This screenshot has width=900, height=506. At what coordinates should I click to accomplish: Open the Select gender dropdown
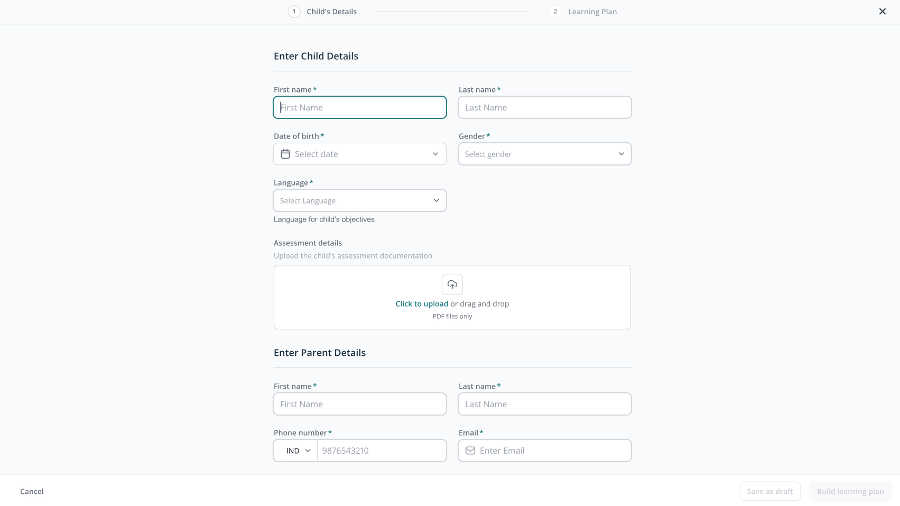coord(545,154)
